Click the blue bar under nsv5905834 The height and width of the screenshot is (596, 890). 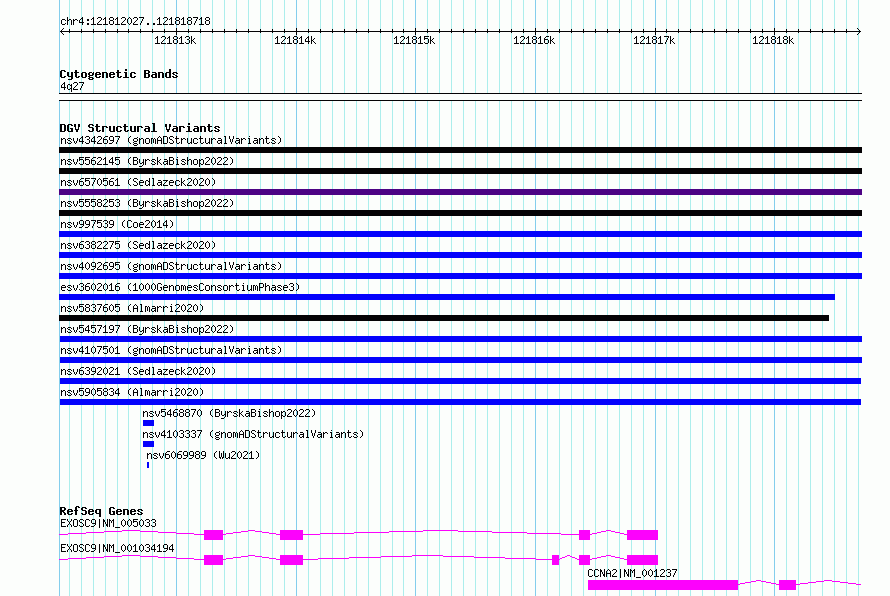pyautogui.click(x=460, y=402)
